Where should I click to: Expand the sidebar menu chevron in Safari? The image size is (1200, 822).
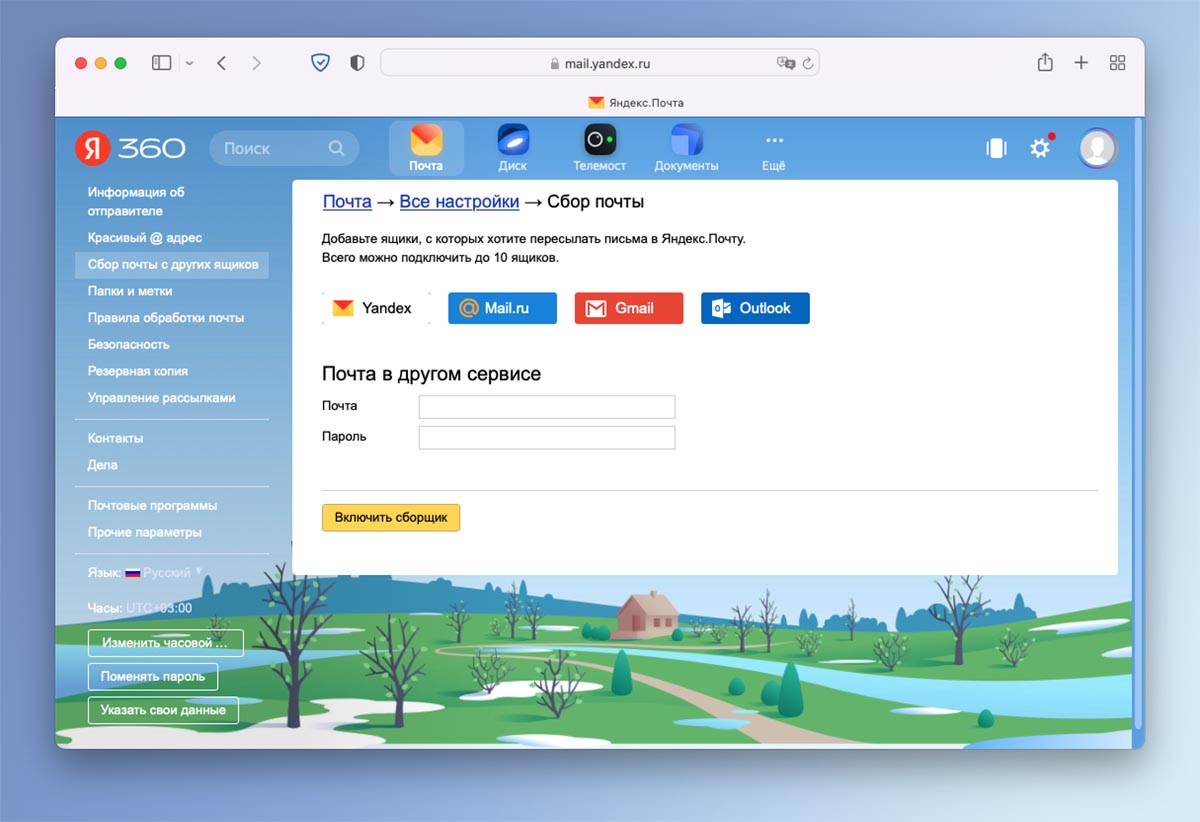pyautogui.click(x=190, y=63)
